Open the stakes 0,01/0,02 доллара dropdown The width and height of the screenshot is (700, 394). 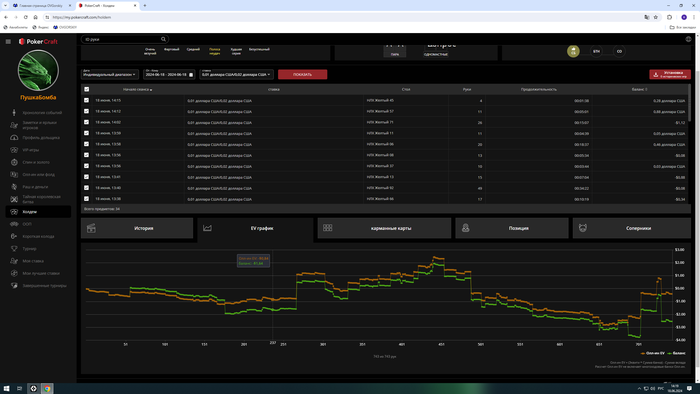click(x=237, y=74)
